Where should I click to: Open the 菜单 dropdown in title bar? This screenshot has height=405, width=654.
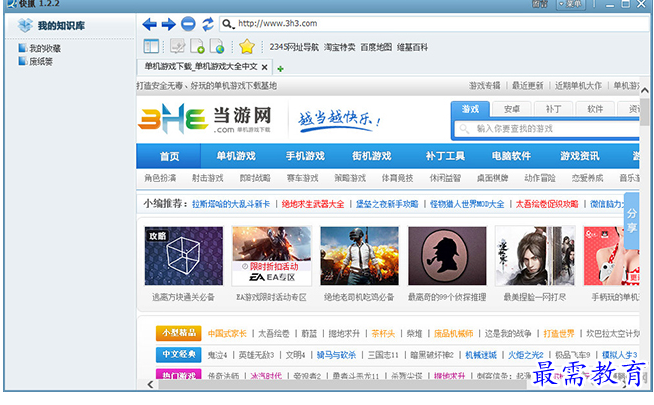(x=571, y=4)
